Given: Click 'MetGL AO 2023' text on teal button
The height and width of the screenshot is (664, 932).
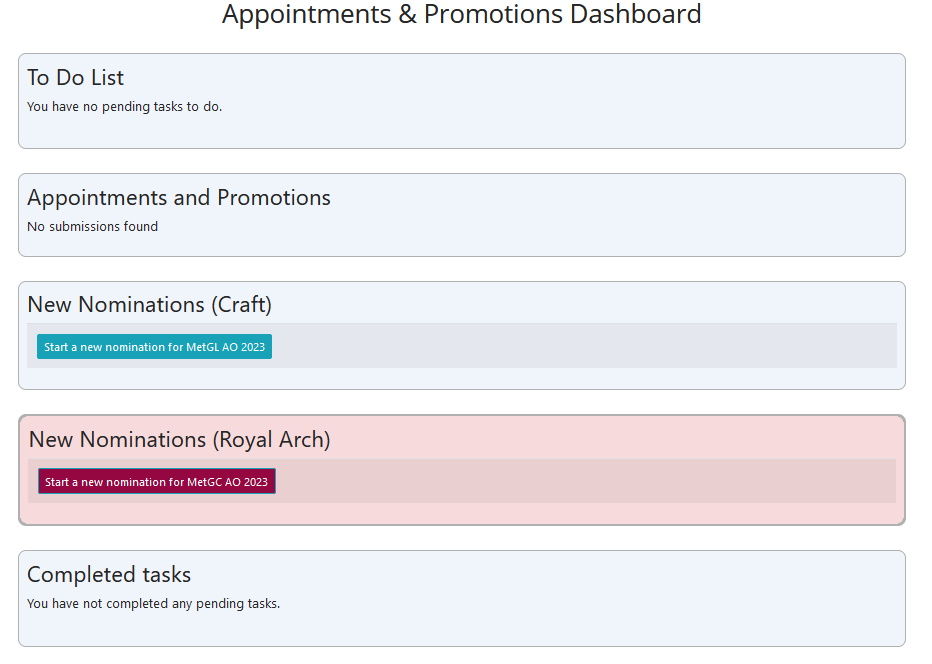Looking at the screenshot, I should pyautogui.click(x=225, y=347).
